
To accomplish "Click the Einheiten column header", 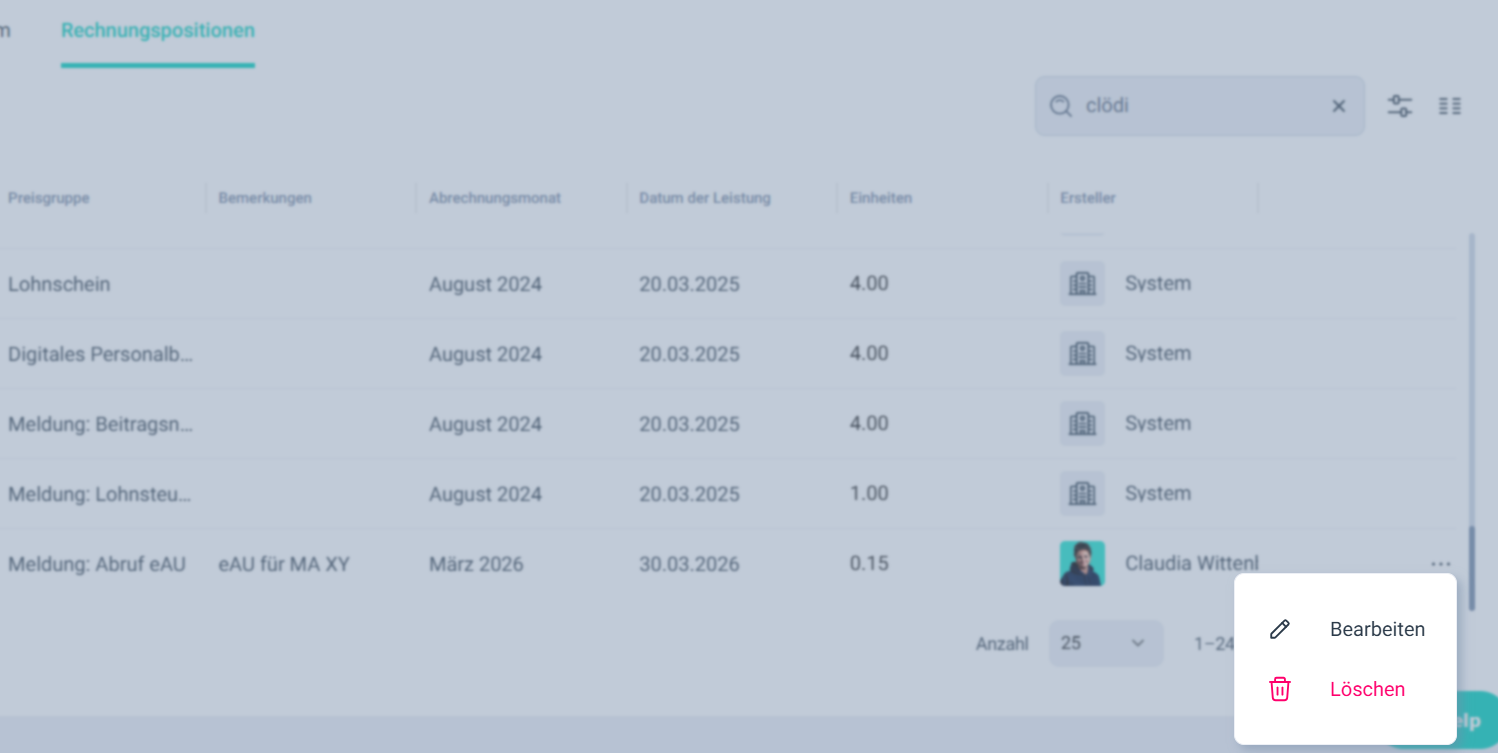I will tap(880, 198).
